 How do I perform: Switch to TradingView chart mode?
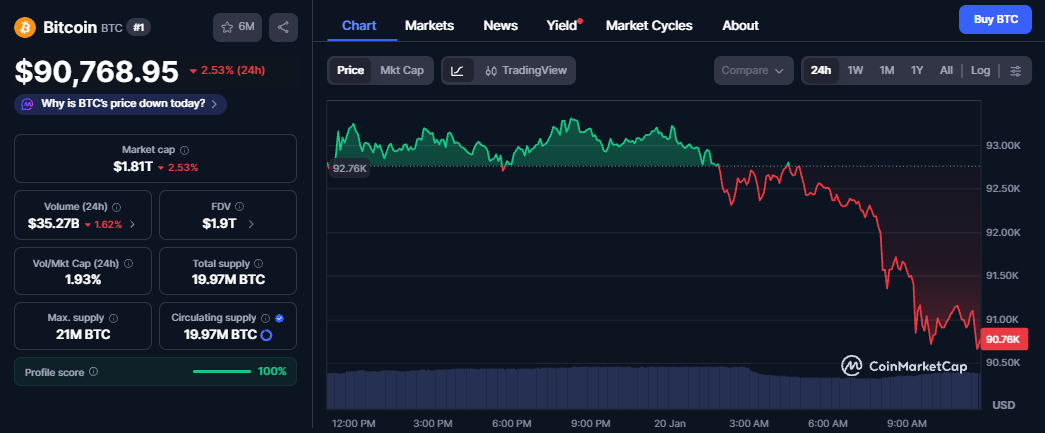click(x=525, y=71)
